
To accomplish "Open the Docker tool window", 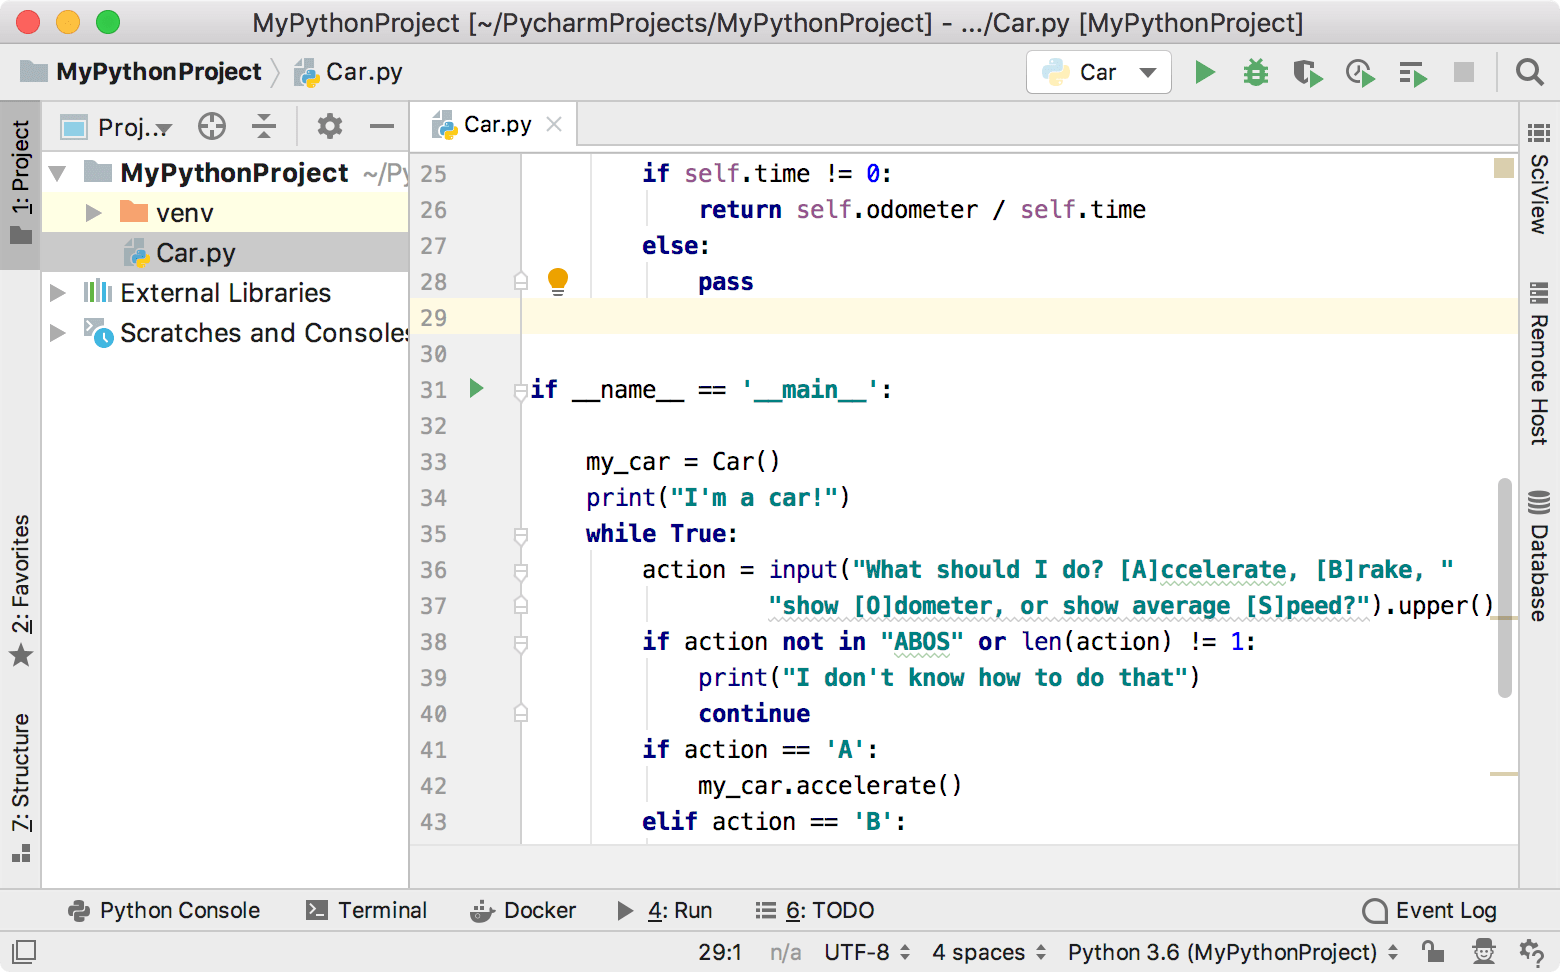I will coord(524,910).
